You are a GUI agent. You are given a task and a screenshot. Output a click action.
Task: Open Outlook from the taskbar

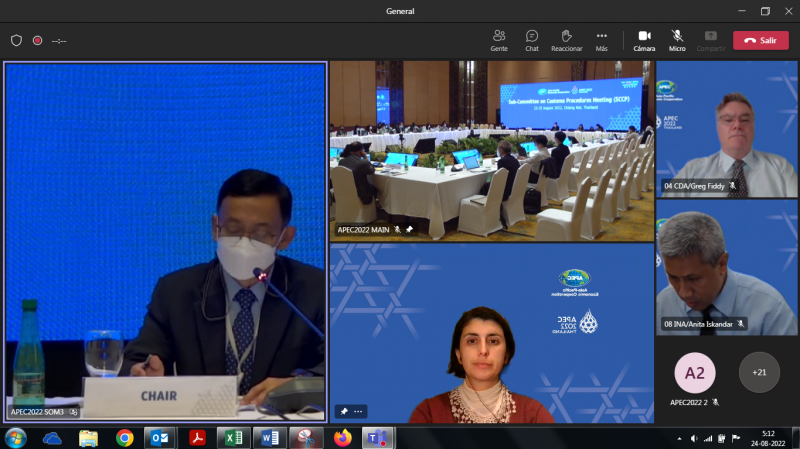click(159, 438)
